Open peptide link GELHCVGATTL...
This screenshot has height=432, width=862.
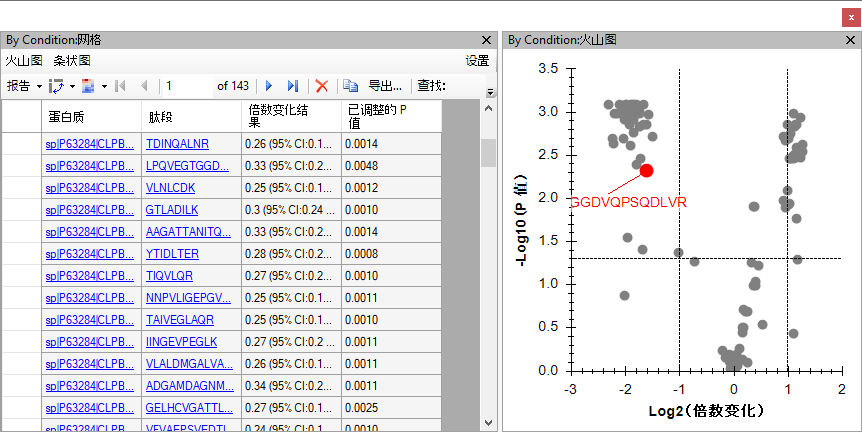click(189, 408)
